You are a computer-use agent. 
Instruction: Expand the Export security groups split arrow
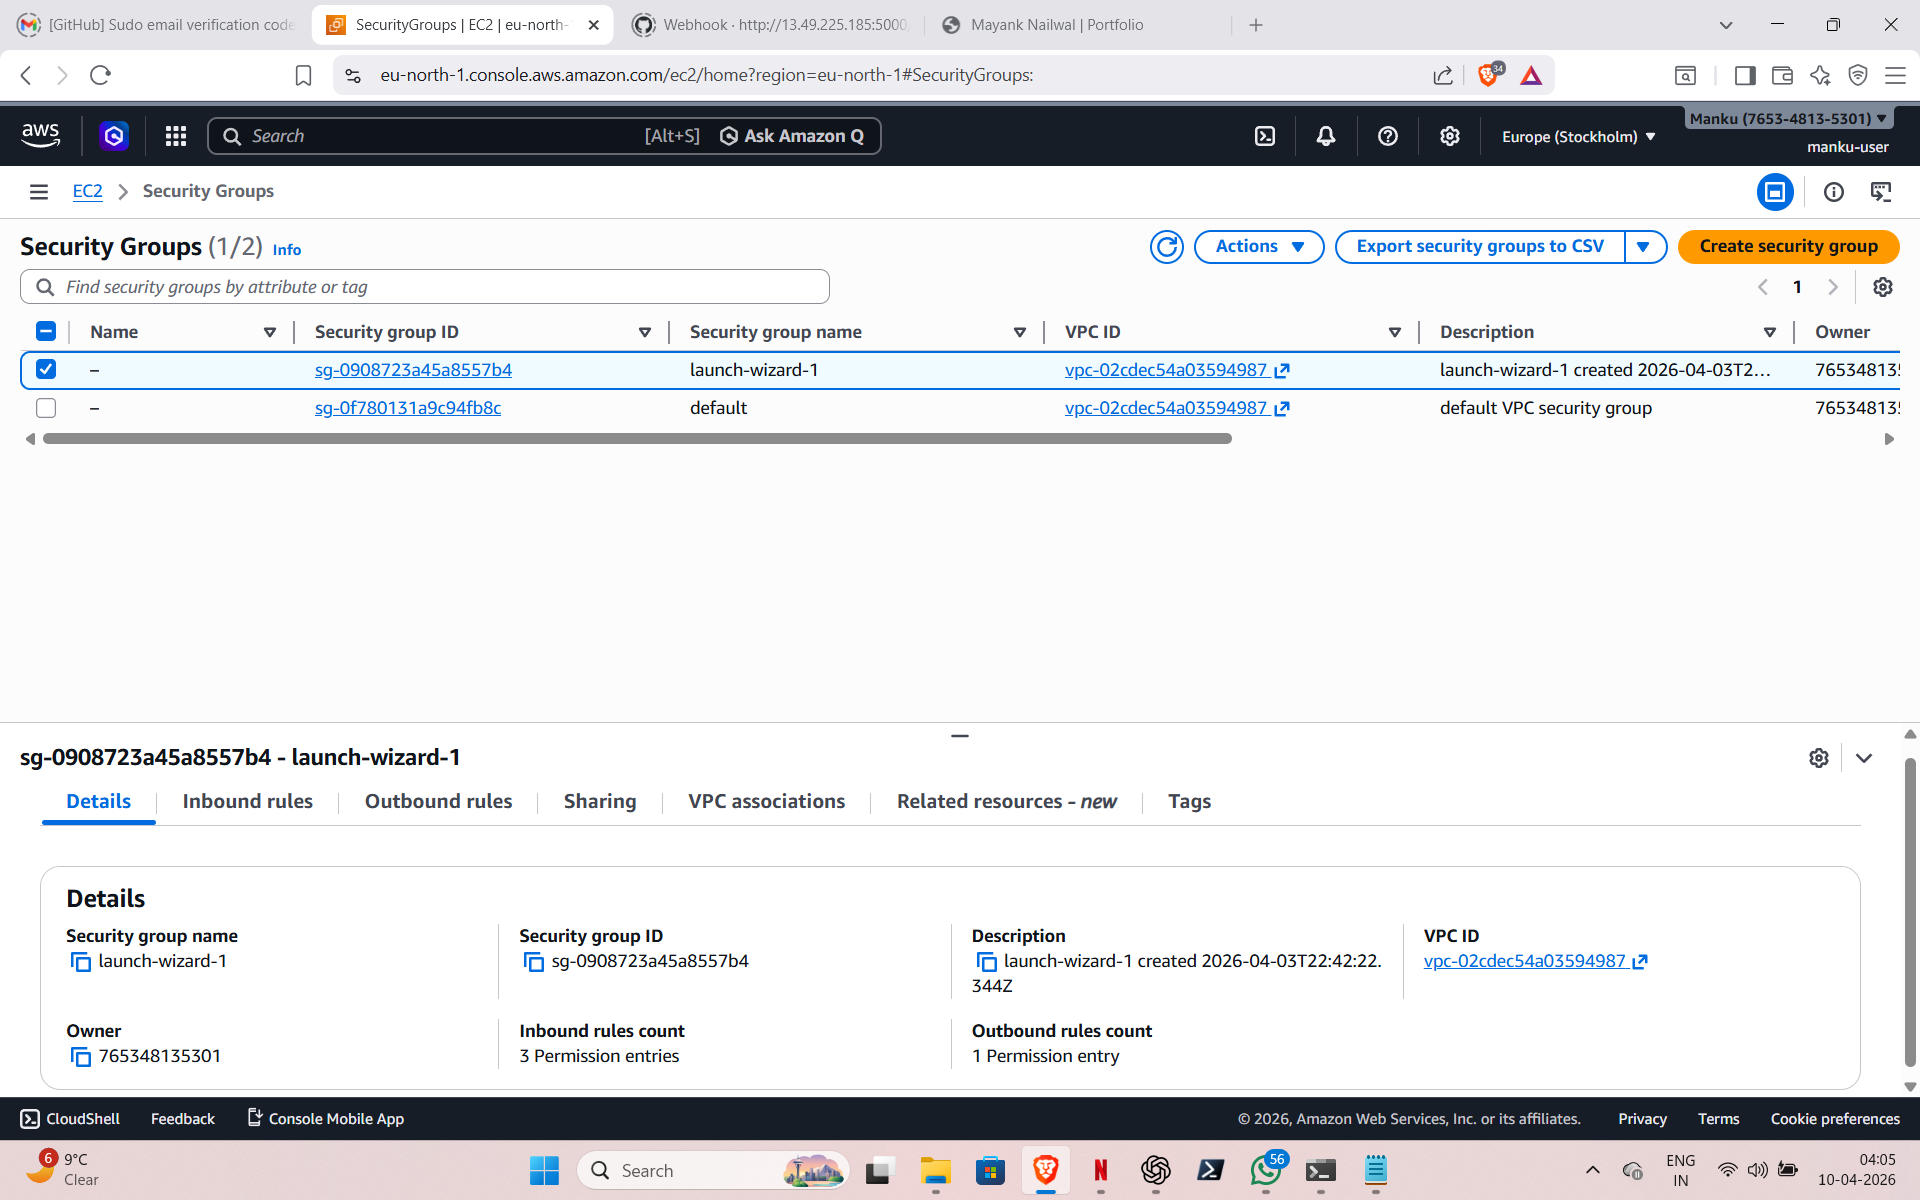1643,247
